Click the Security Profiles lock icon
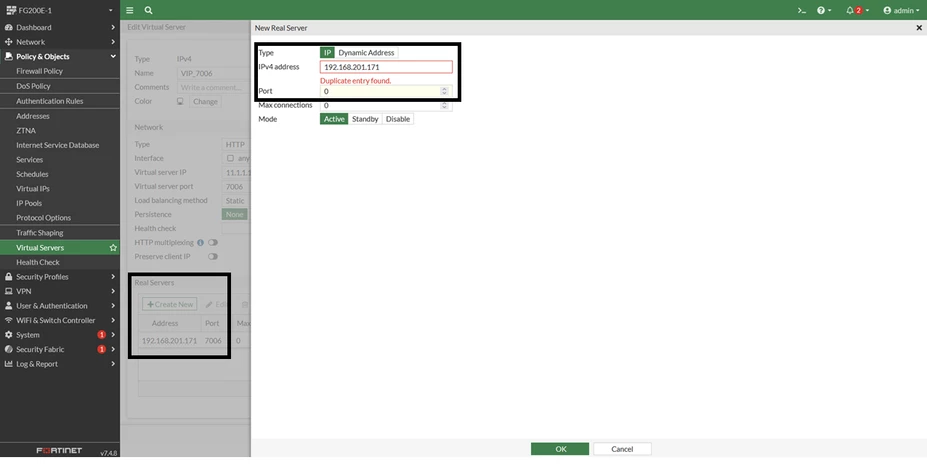Viewport: 927px width, 471px height. [8, 277]
